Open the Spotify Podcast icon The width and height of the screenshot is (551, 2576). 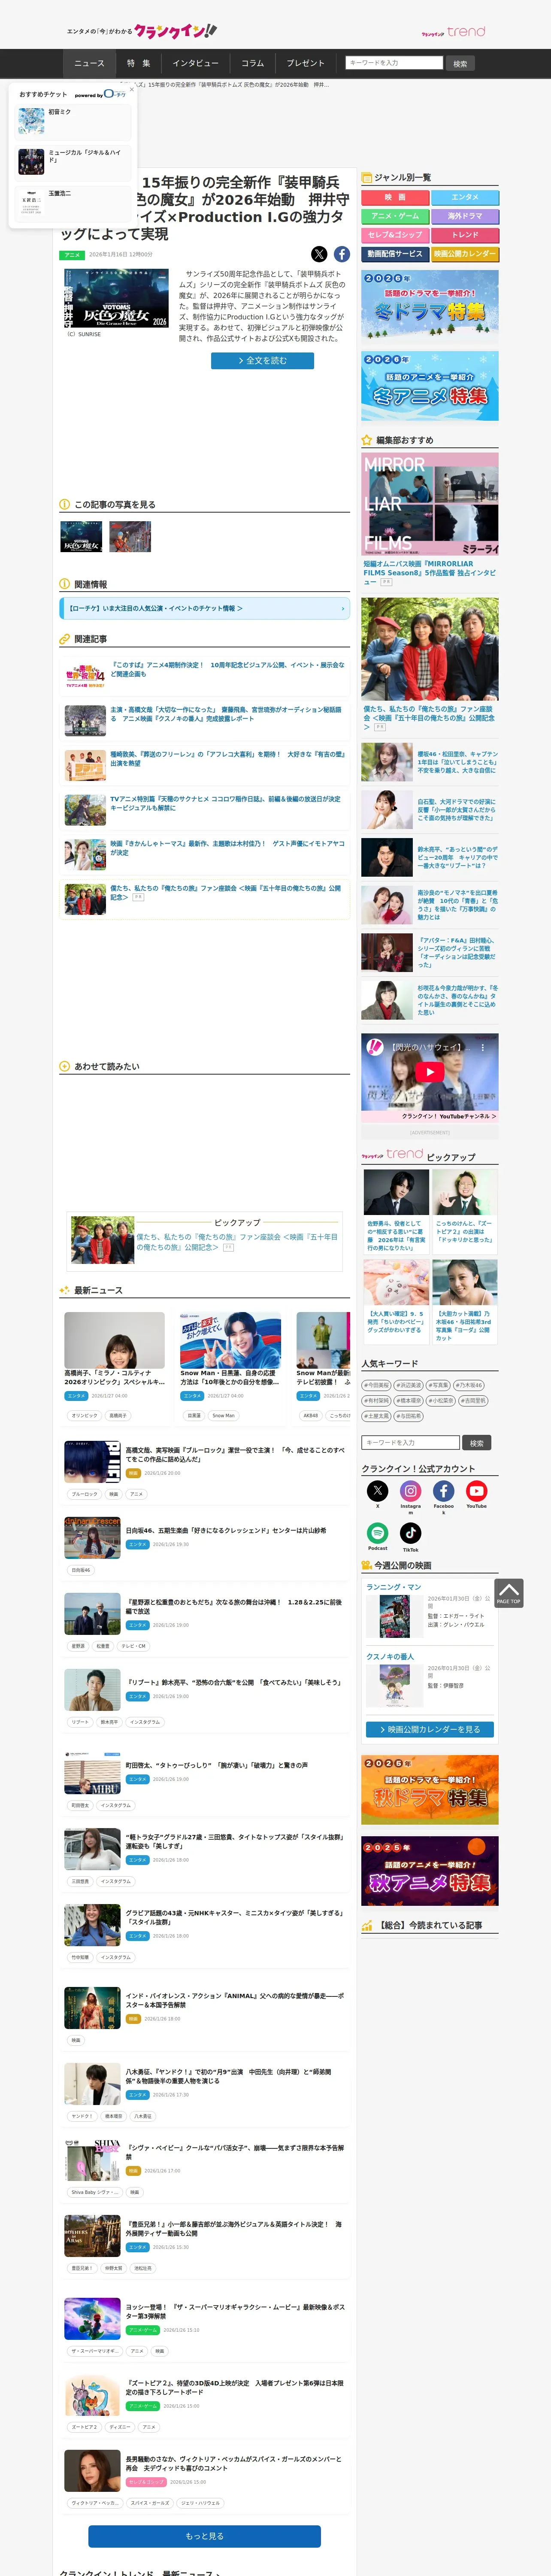(x=378, y=1533)
